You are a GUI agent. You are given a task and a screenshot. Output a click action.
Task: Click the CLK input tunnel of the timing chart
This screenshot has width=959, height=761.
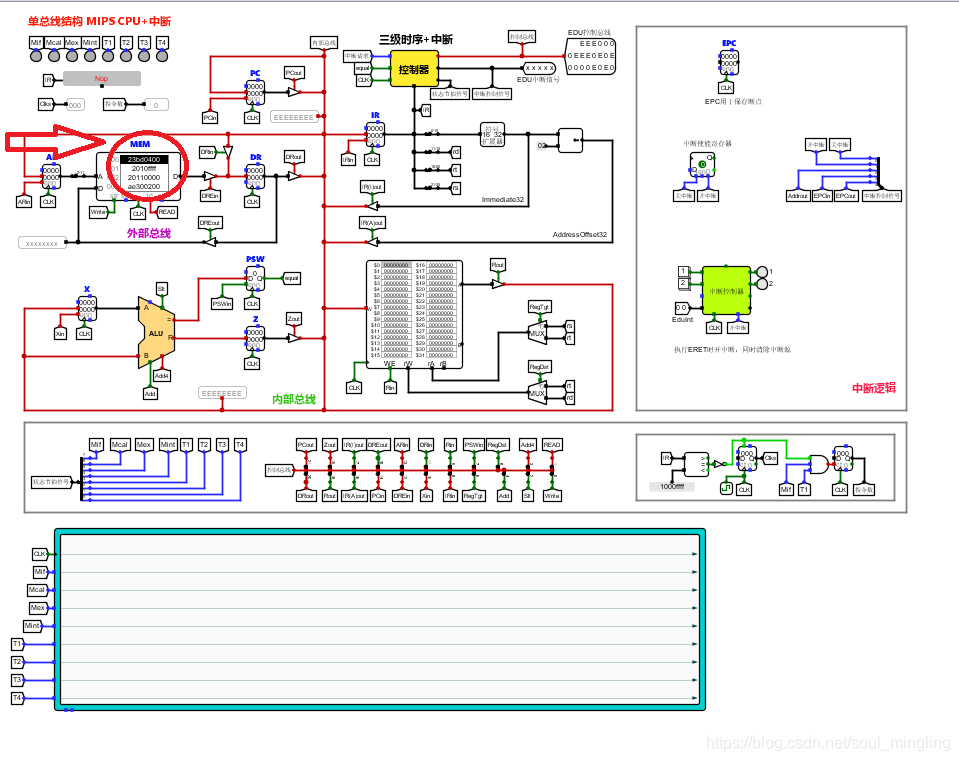pyautogui.click(x=40, y=554)
